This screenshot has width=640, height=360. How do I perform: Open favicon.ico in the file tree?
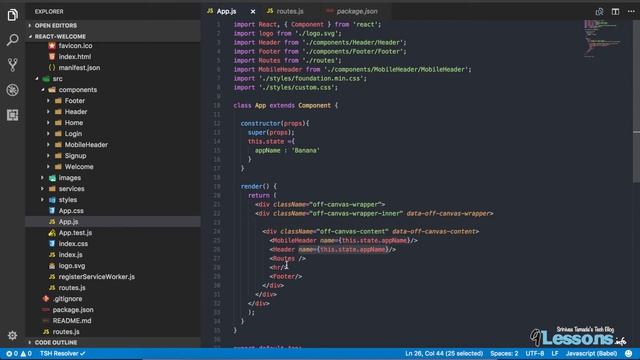point(75,46)
